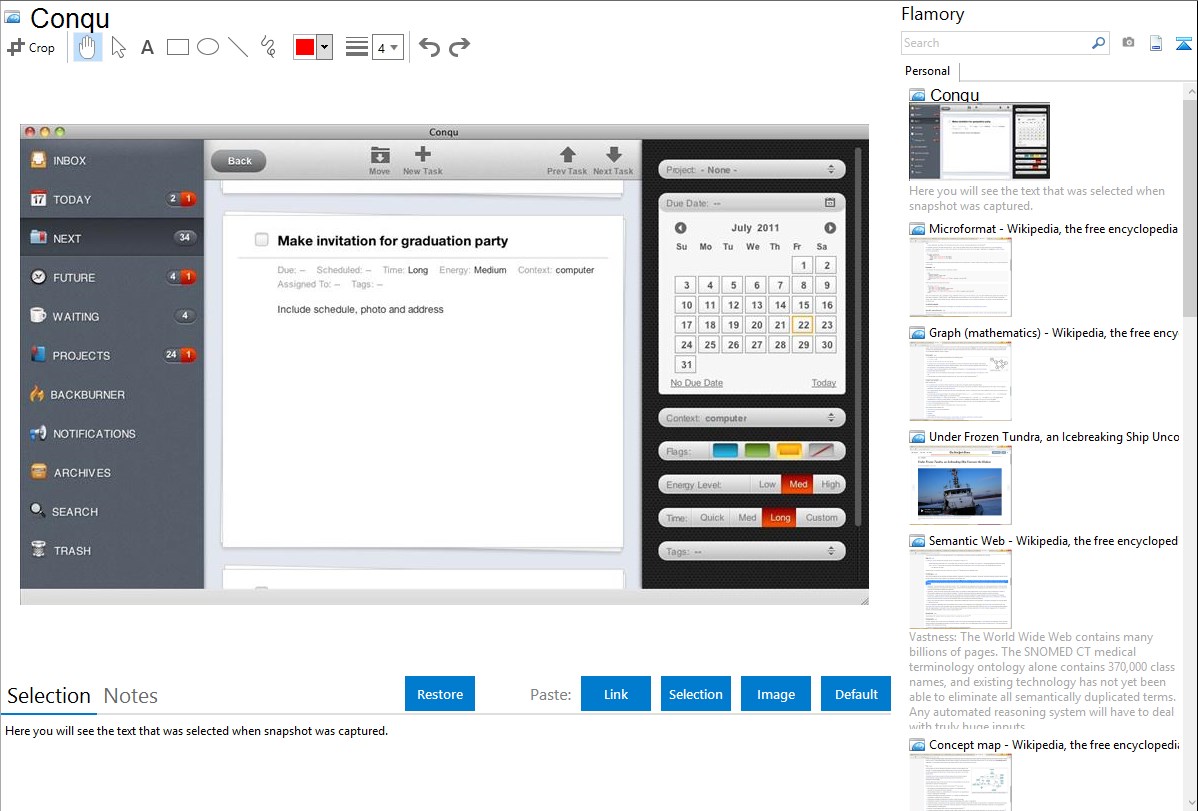Open WAITING in Conqu sidebar
Screen dimensions: 1198x811
coord(112,316)
